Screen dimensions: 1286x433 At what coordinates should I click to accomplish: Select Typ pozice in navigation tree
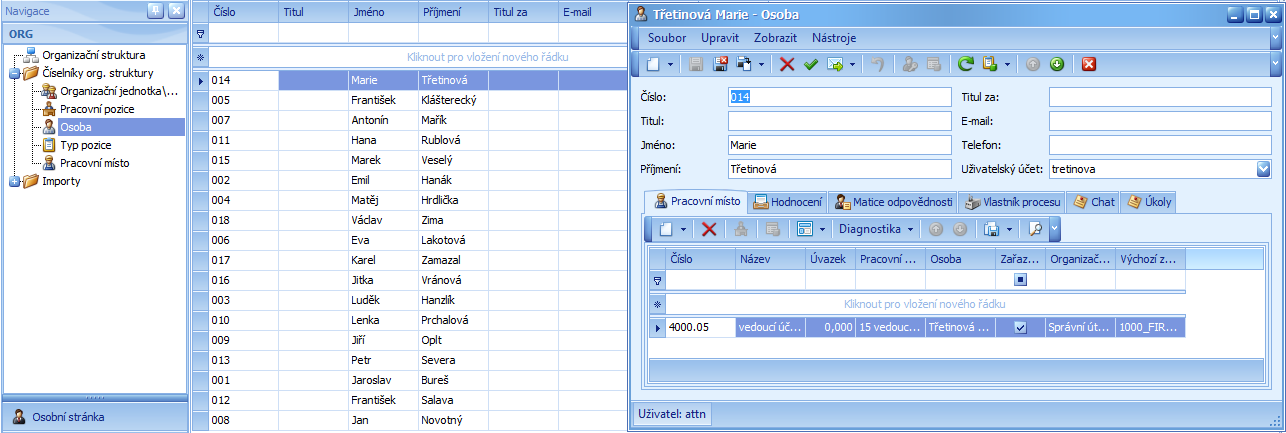[x=85, y=145]
